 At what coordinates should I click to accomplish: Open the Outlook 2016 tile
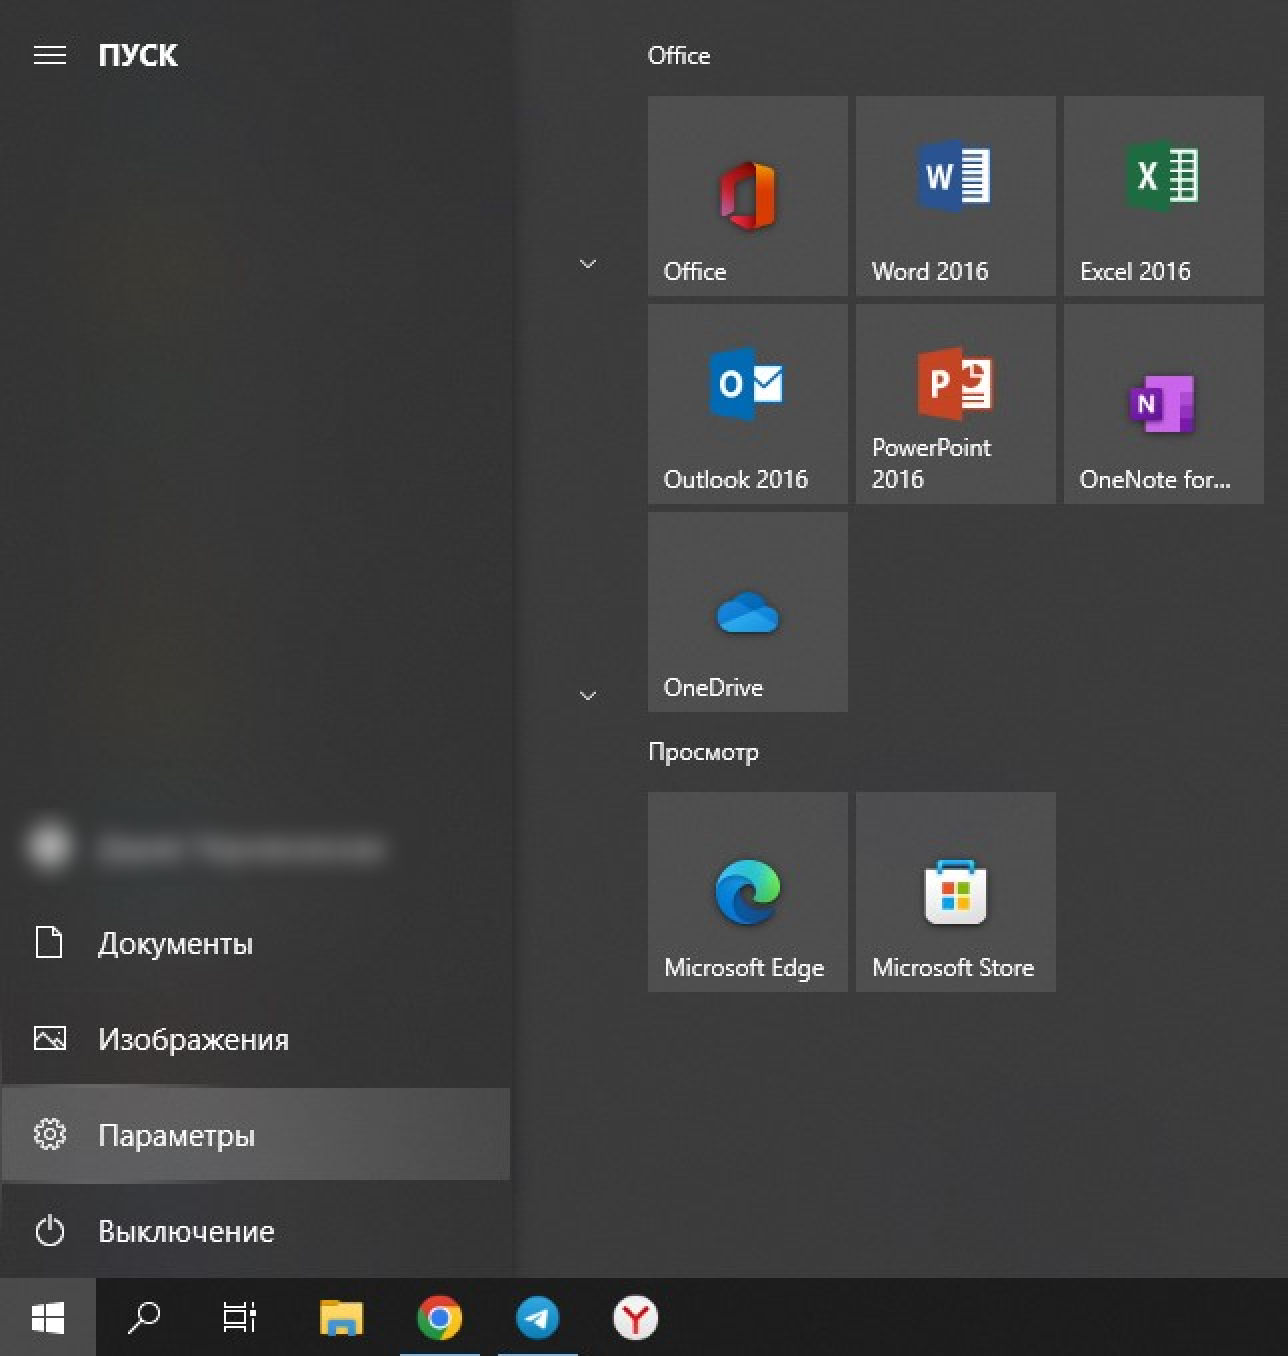tap(747, 404)
